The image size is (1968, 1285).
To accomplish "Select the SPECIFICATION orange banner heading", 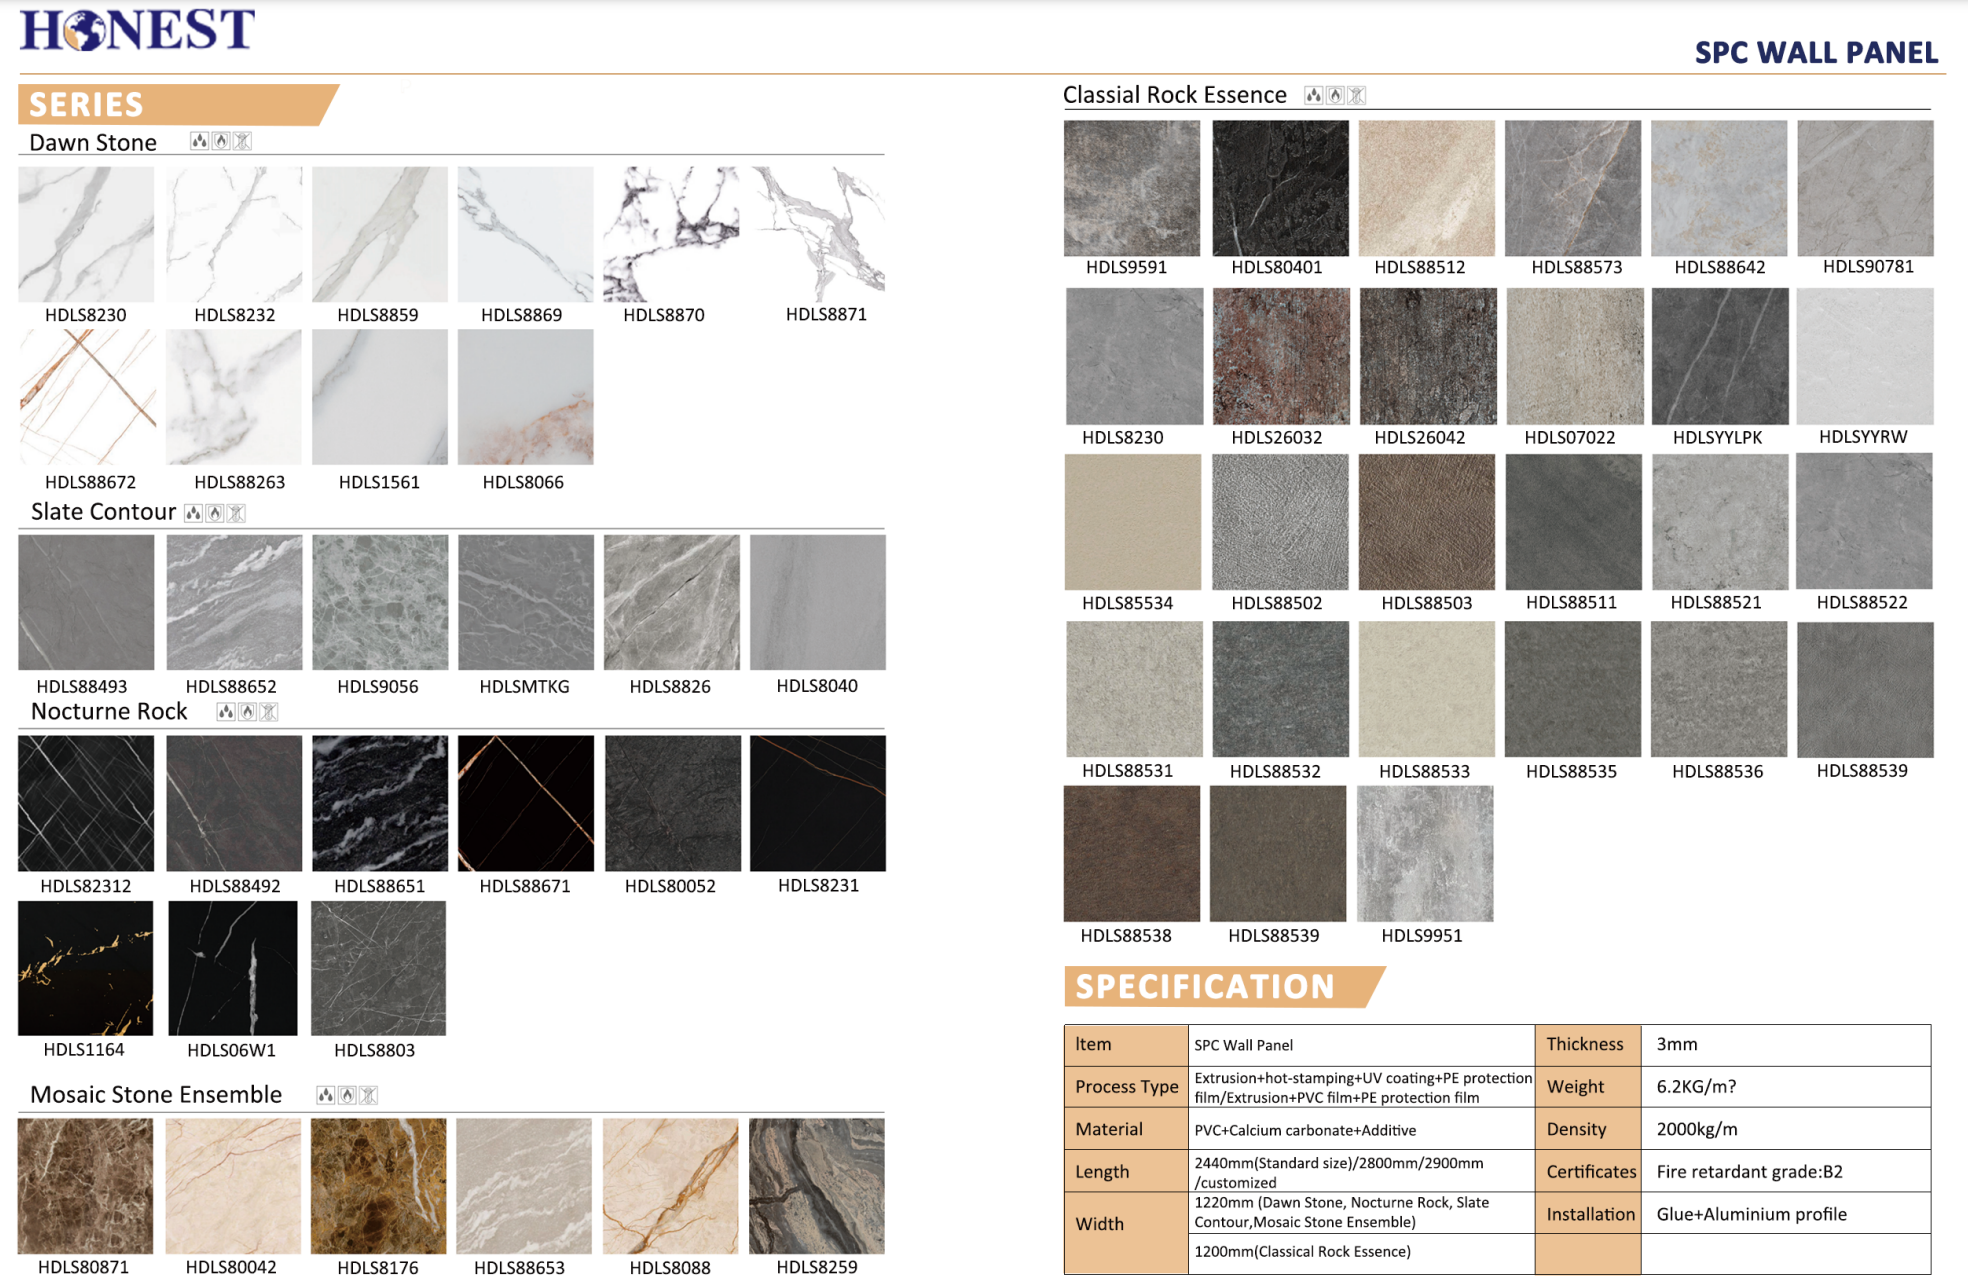I will tap(1224, 987).
